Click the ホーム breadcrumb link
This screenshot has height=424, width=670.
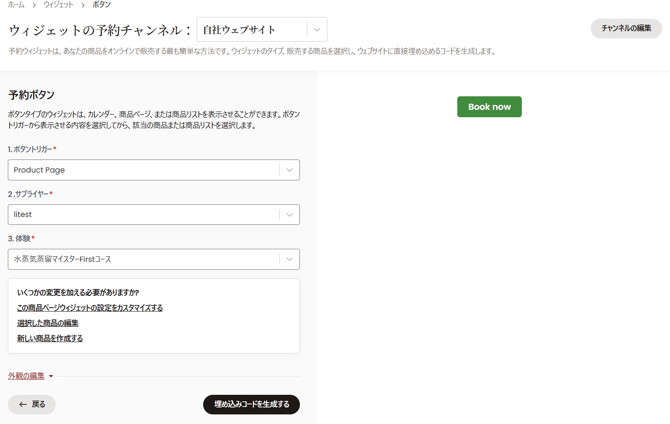pyautogui.click(x=16, y=5)
